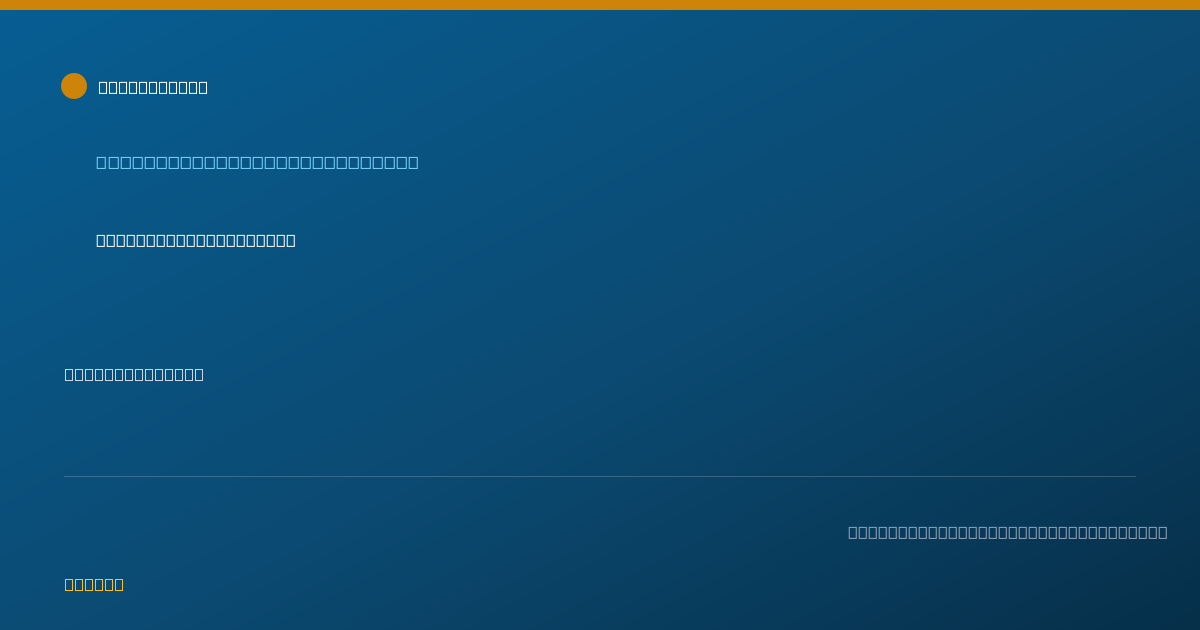
Task: Click the gray text line below the divider
Action: point(1008,532)
